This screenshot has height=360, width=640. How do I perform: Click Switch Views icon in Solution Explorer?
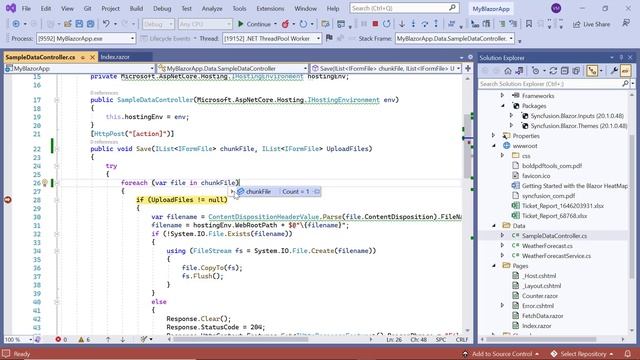pos(519,71)
